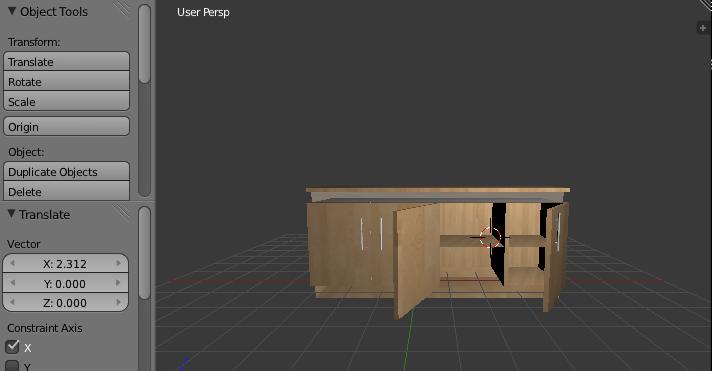This screenshot has height=371, width=712.
Task: Increase the Y vector value with right arrow
Action: coord(119,283)
